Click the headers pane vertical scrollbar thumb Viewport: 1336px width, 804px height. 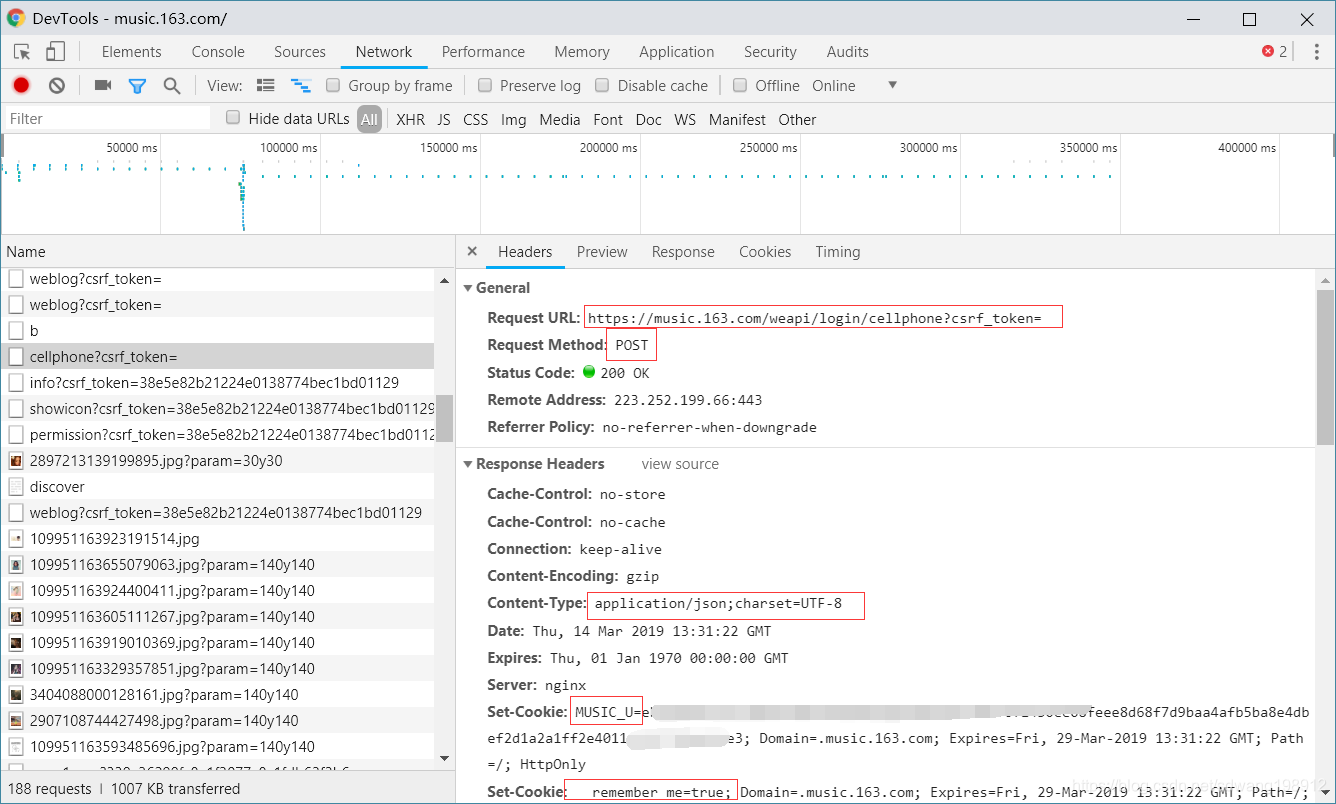tap(1325, 367)
